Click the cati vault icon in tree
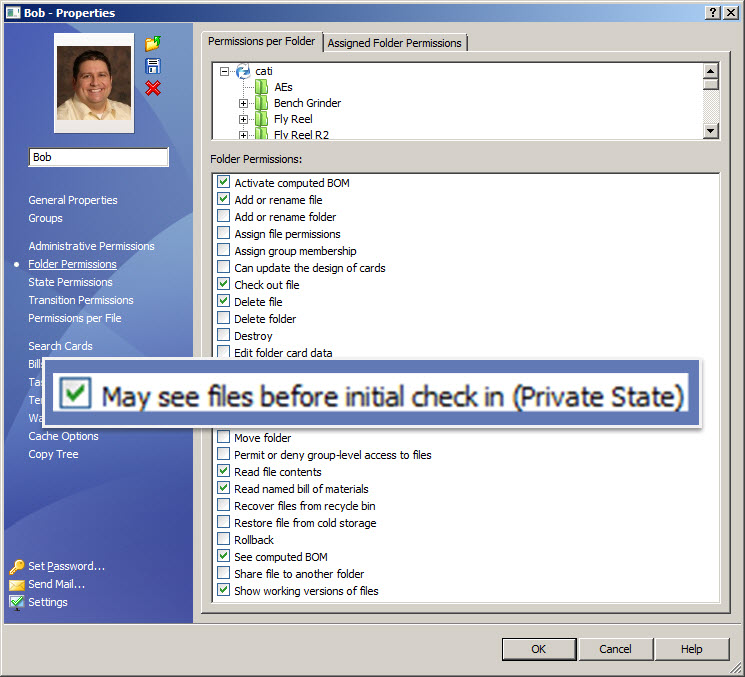The height and width of the screenshot is (677, 745). pos(243,72)
